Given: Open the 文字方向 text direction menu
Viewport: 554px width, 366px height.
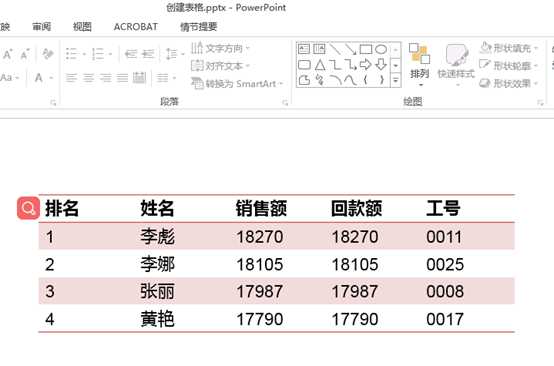Looking at the screenshot, I should click(221, 48).
